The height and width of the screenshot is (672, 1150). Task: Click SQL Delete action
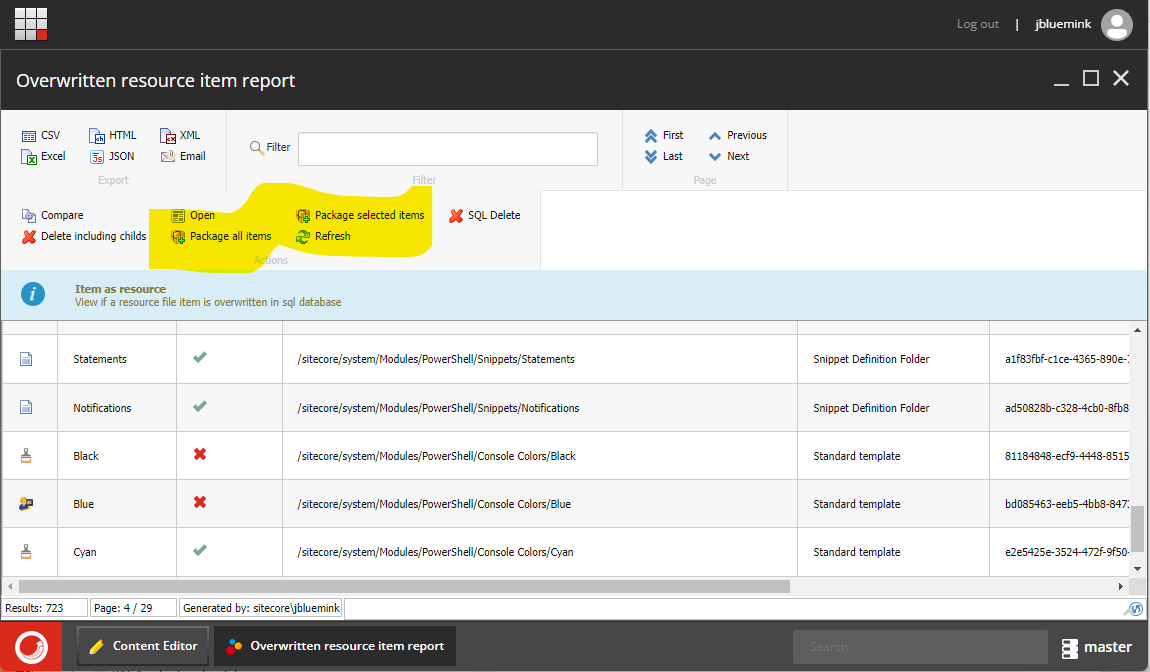point(485,216)
